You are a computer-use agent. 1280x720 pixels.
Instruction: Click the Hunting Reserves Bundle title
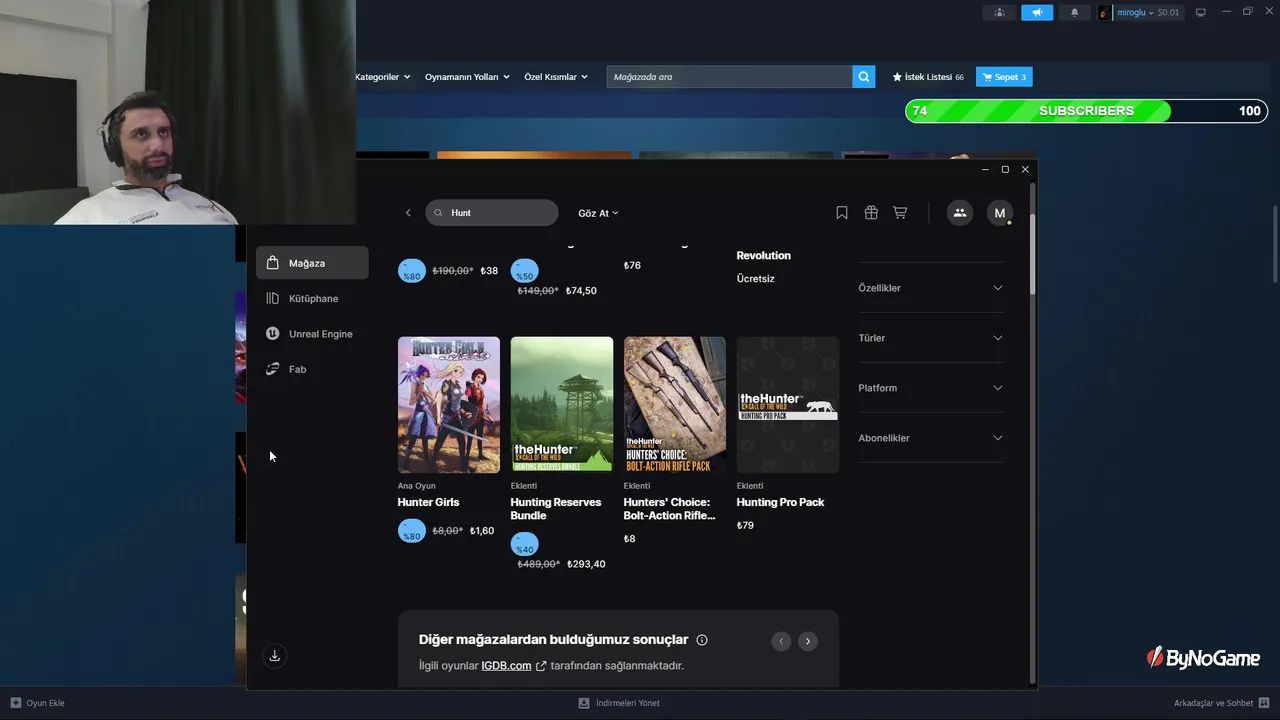coord(556,509)
